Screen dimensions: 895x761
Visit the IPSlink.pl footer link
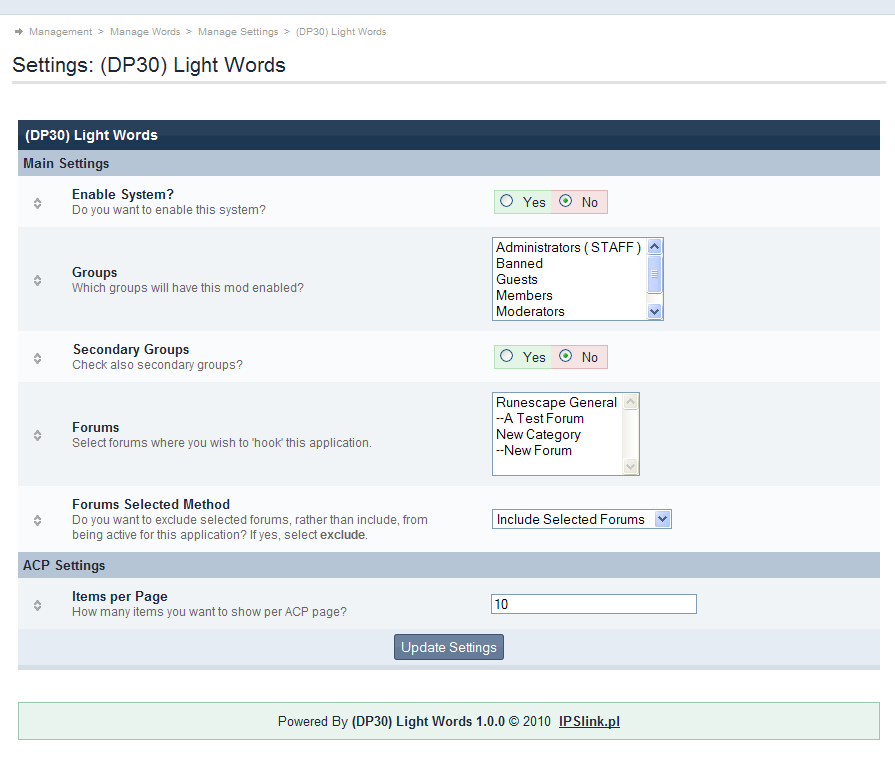(589, 721)
